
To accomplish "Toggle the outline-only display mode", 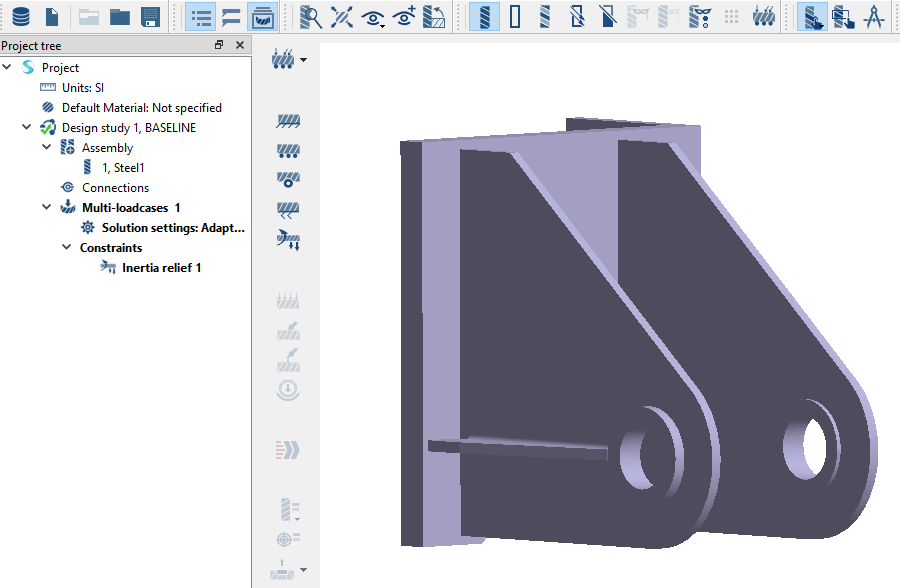I will [515, 17].
